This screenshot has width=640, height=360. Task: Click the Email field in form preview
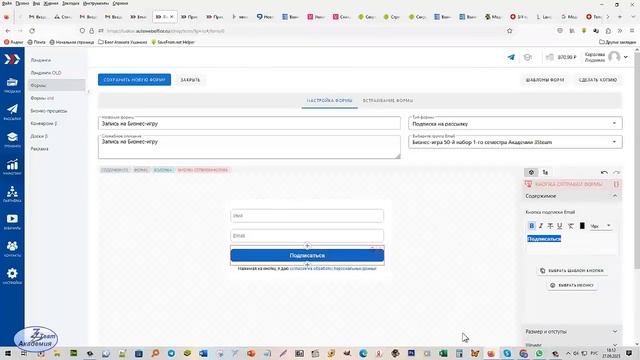click(307, 236)
